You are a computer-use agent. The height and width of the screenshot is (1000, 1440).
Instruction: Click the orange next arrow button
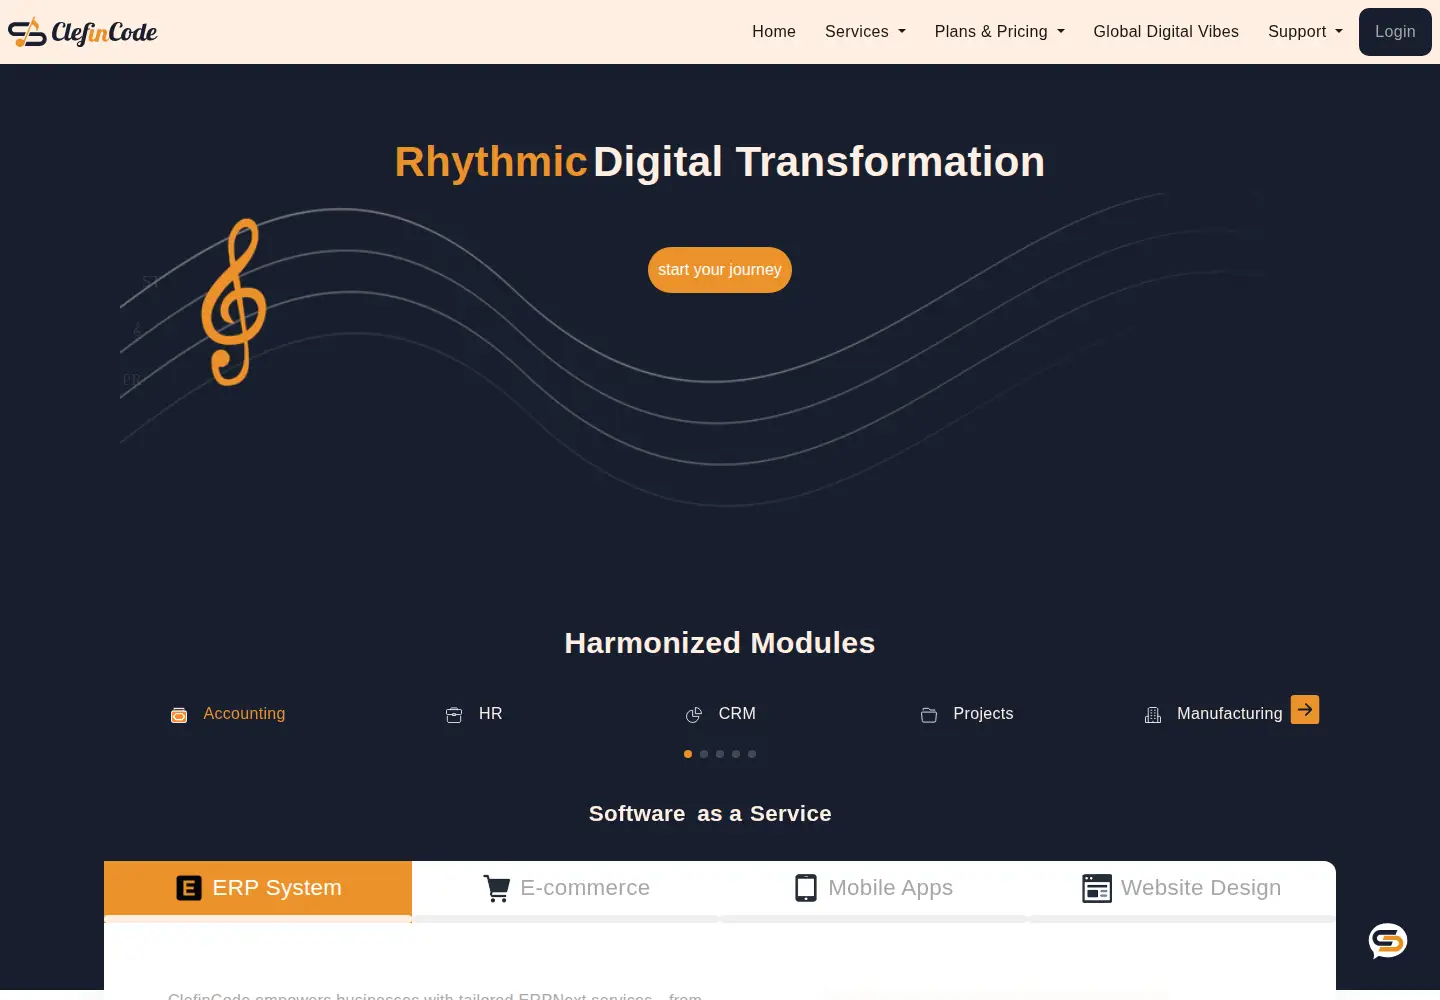click(x=1305, y=709)
